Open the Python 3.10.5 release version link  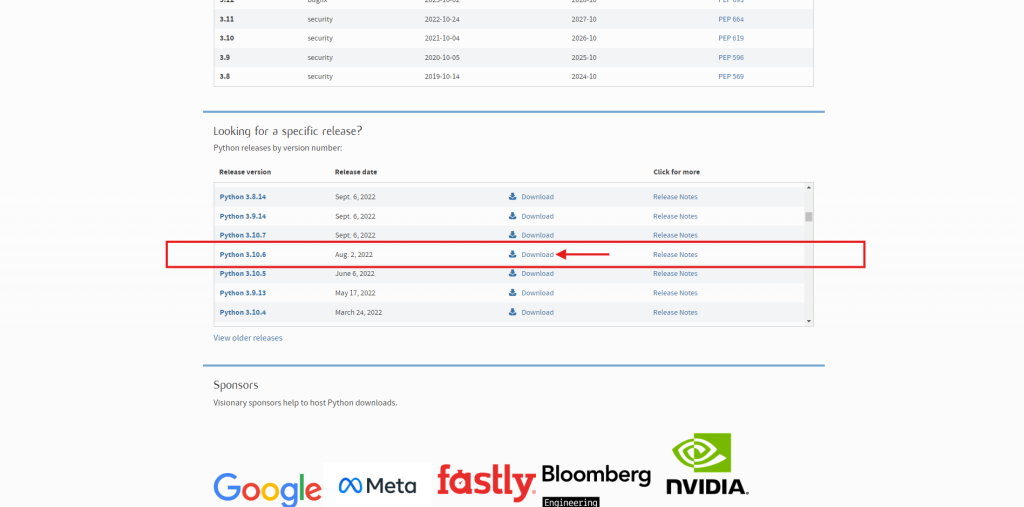[243, 274]
